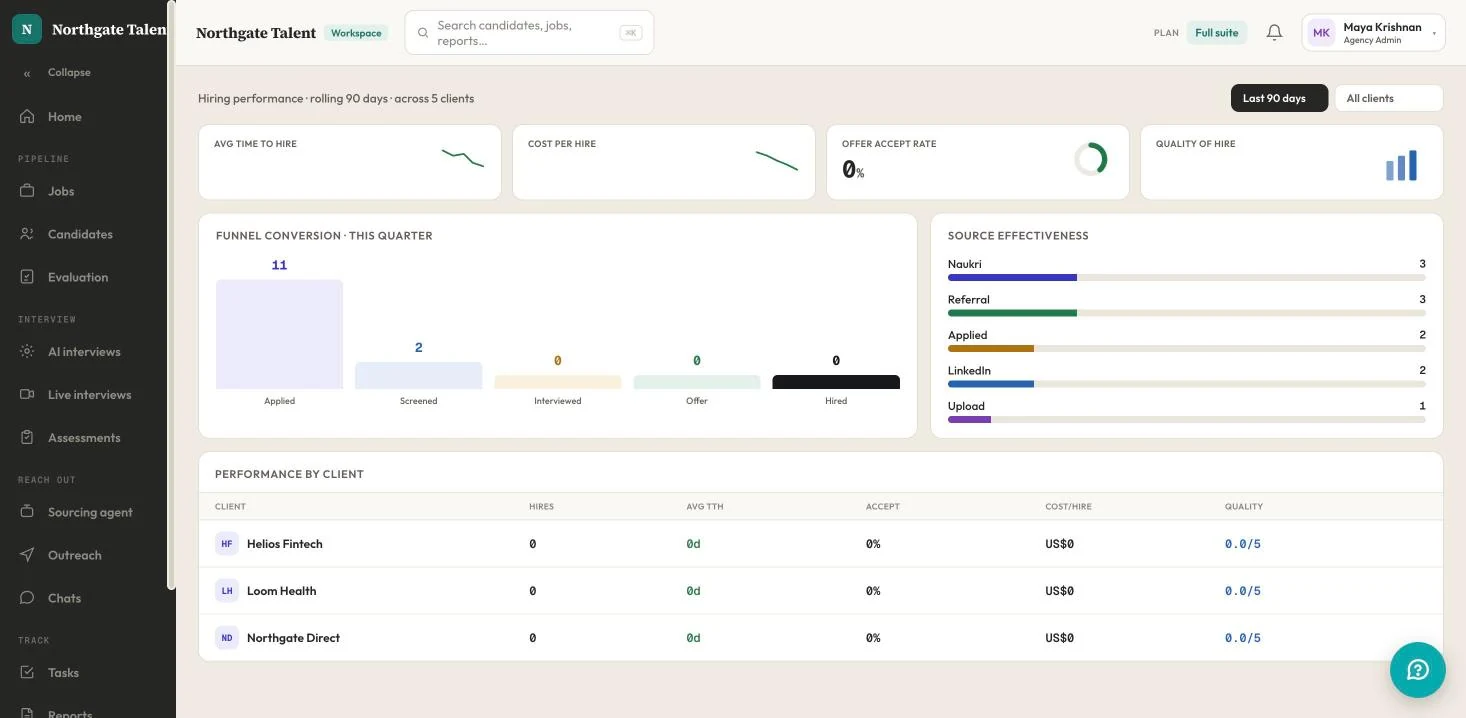Click the Live interviews sidebar label
Screen dimensions: 1466x718
point(89,395)
